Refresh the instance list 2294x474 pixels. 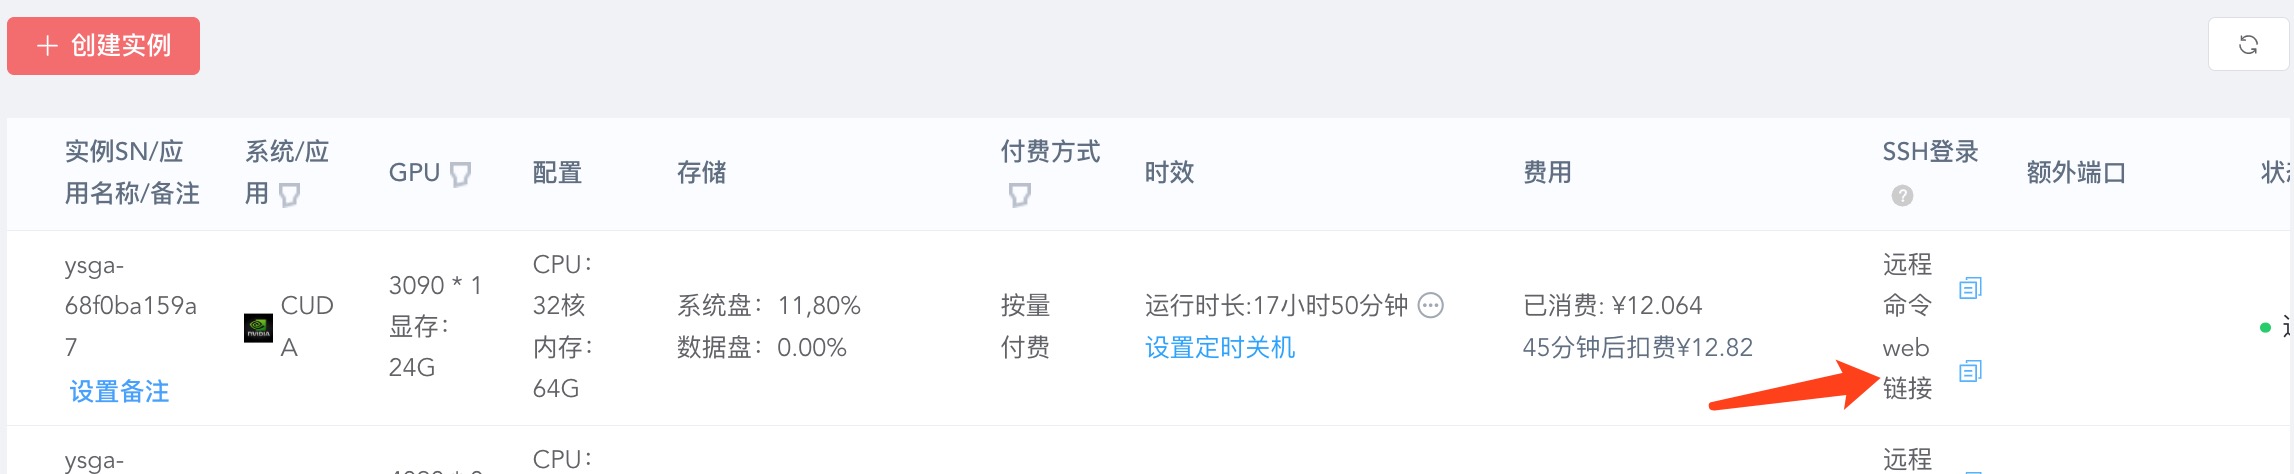(2248, 45)
